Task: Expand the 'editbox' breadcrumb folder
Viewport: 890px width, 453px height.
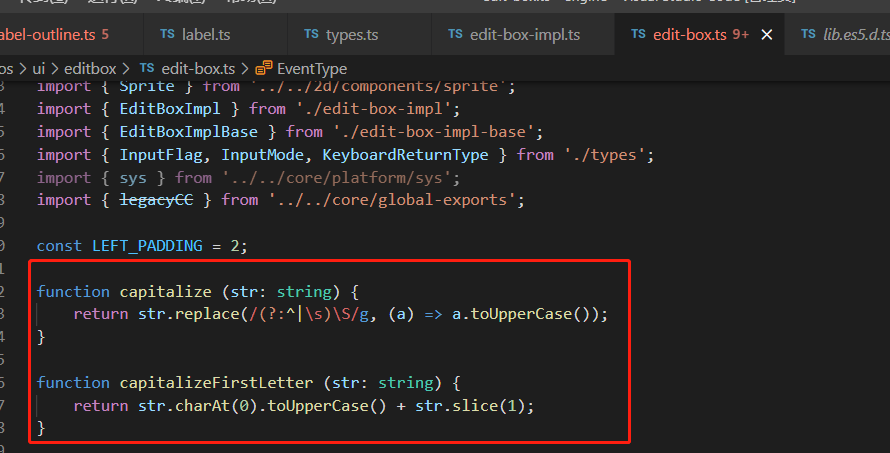Action: pos(90,69)
